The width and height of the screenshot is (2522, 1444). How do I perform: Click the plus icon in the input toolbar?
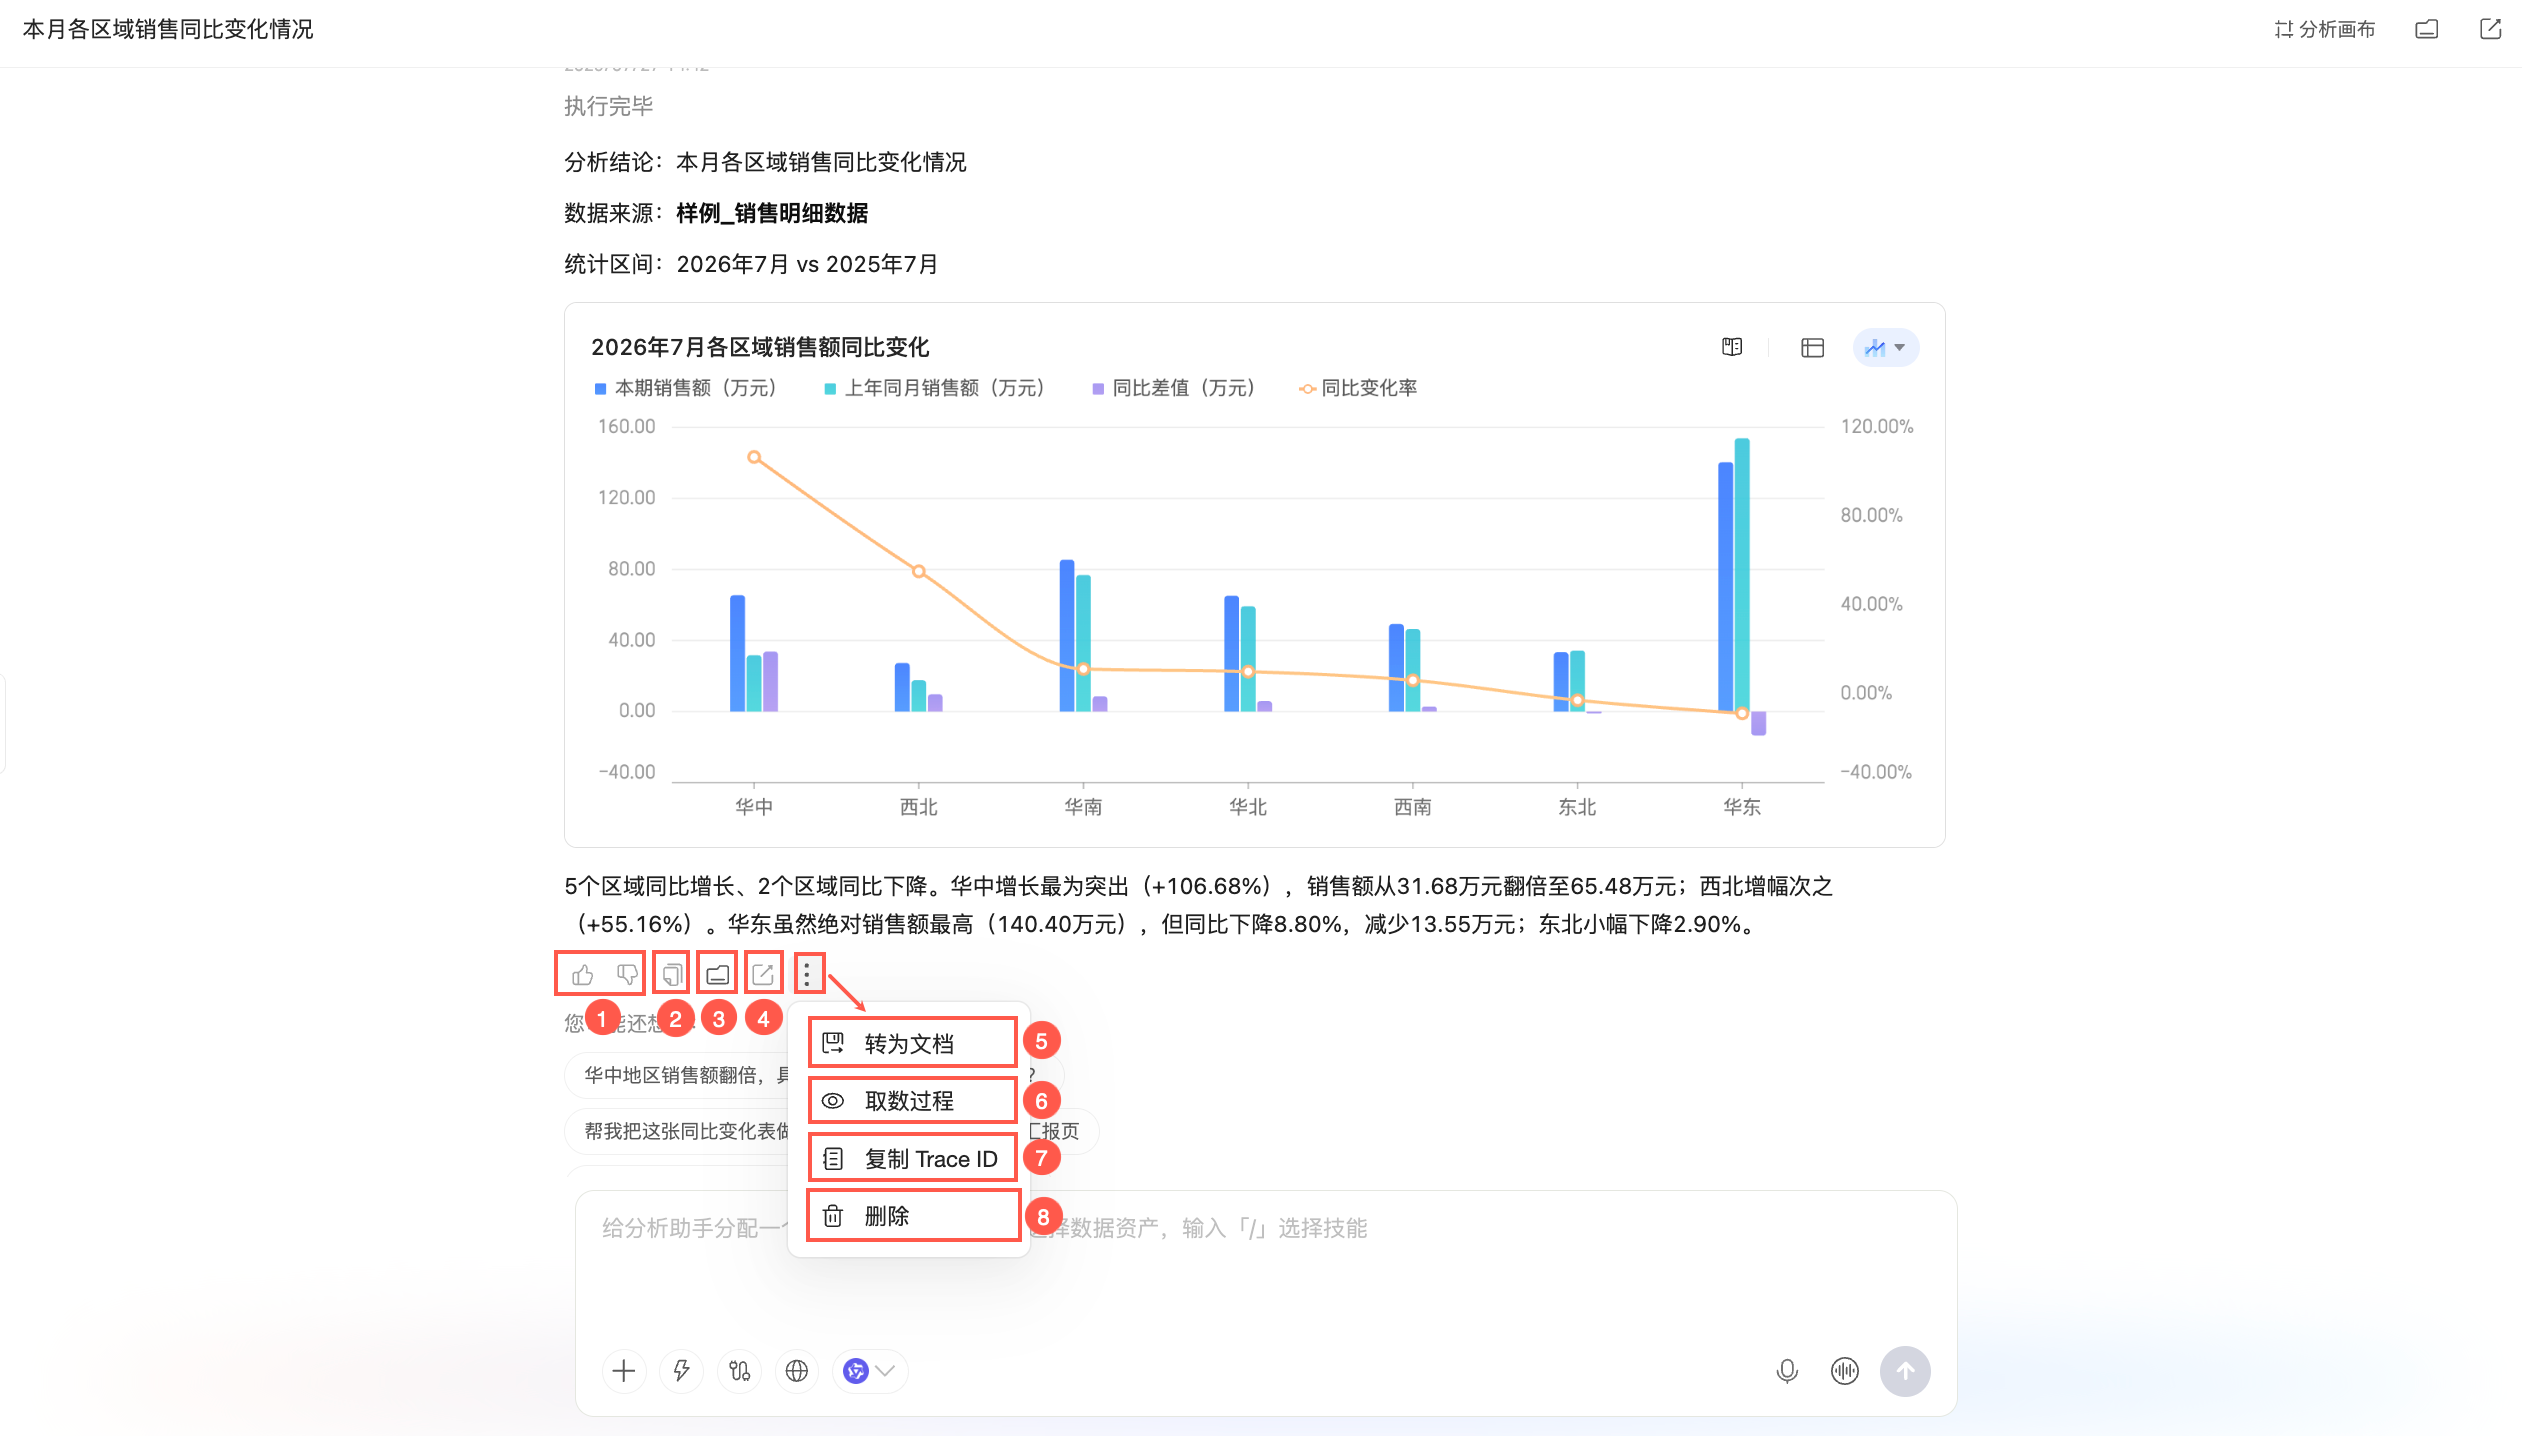point(624,1371)
